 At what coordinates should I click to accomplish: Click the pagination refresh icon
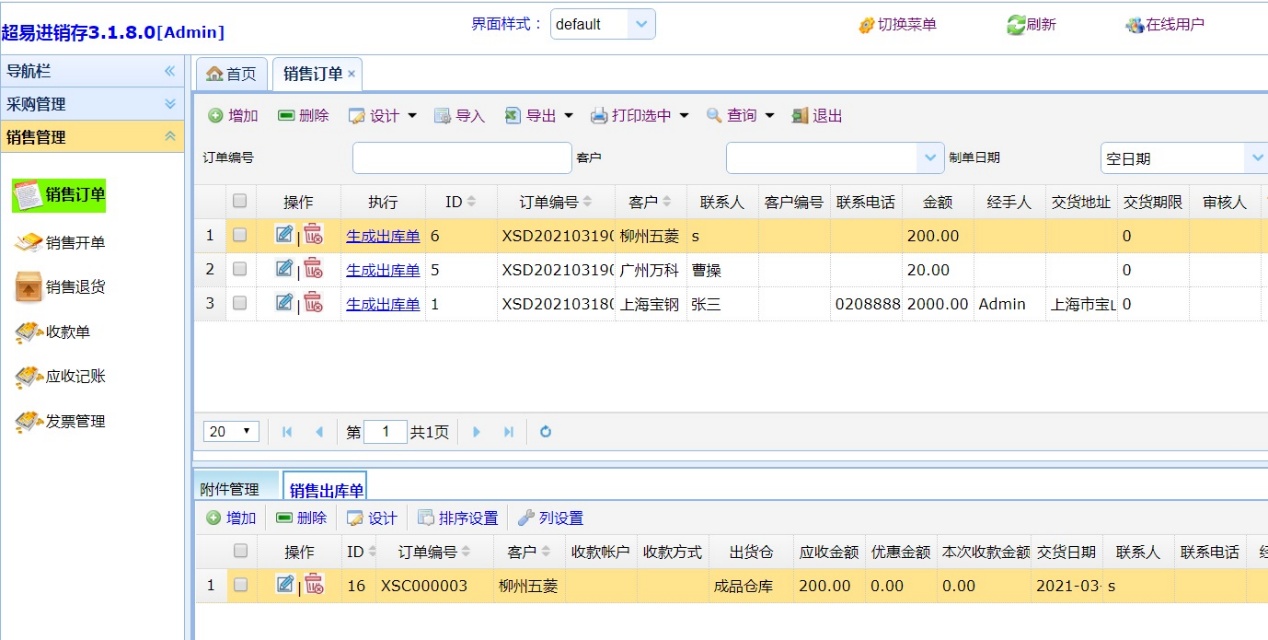coord(545,432)
